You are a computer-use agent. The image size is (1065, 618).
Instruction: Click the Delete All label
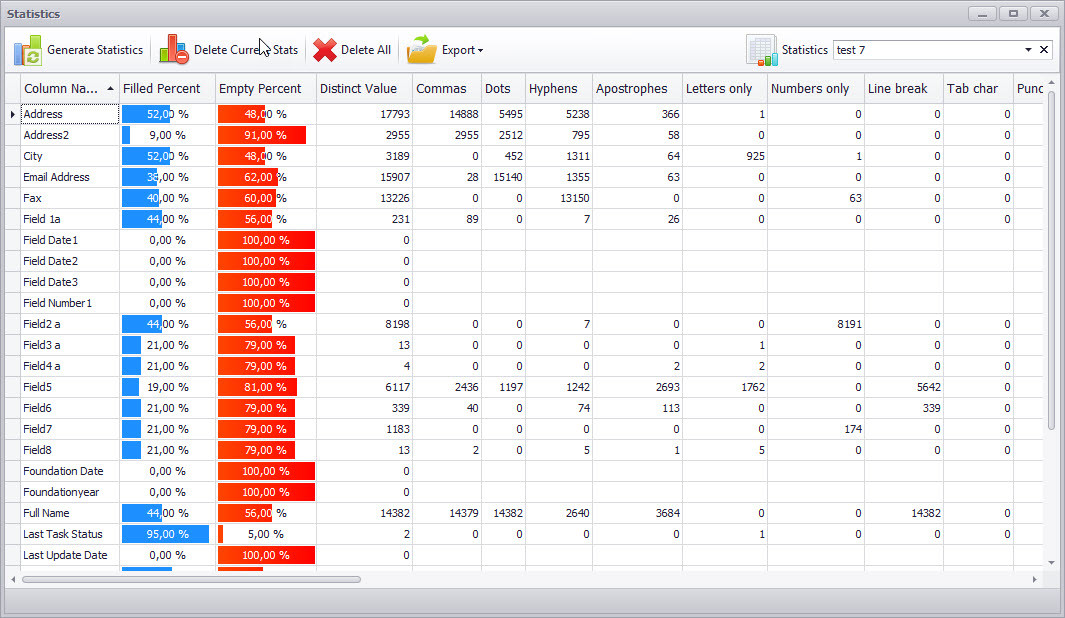(365, 50)
